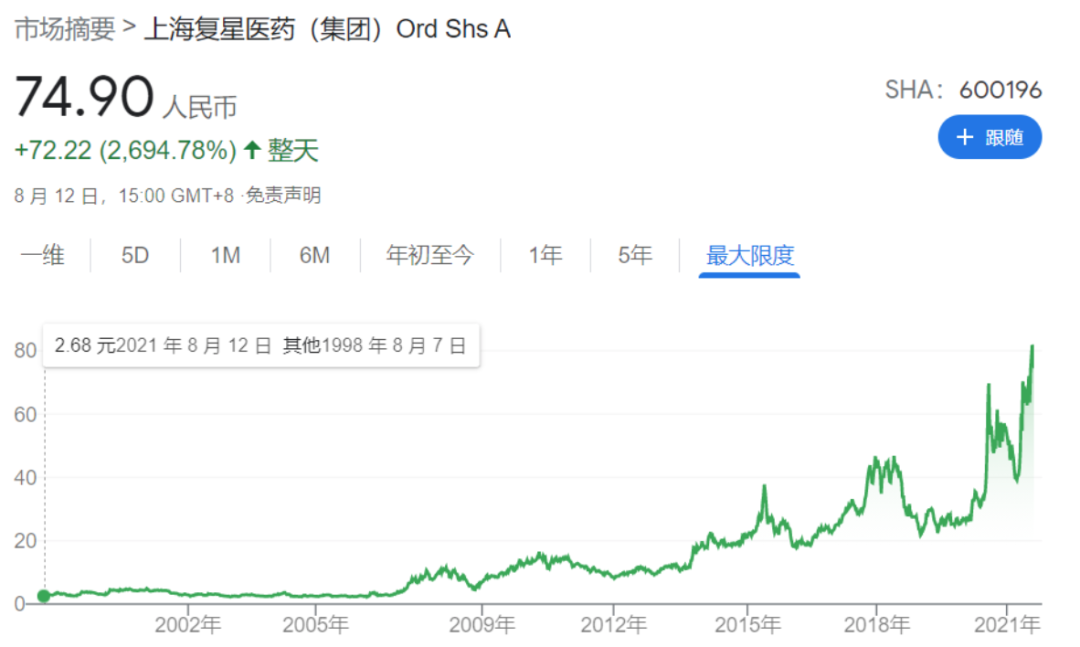This screenshot has height=647, width=1080.
Task: Click the green up-arrow change icon
Action: pyautogui.click(x=252, y=150)
